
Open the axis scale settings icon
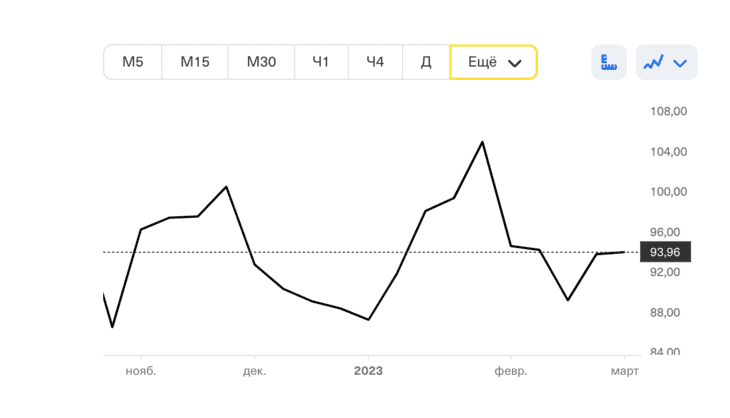coord(608,62)
